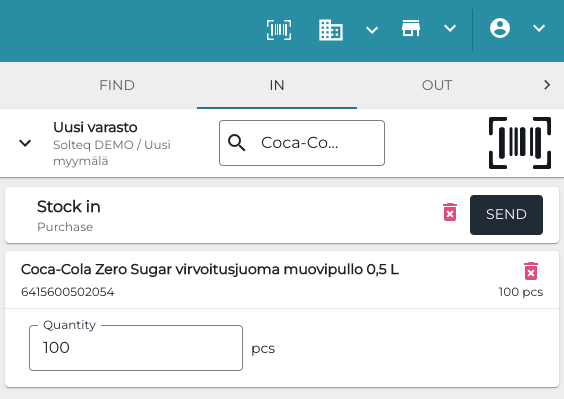Expand the Uusi varasto warehouse selector
Screen dimensions: 564x399
coord(25,143)
